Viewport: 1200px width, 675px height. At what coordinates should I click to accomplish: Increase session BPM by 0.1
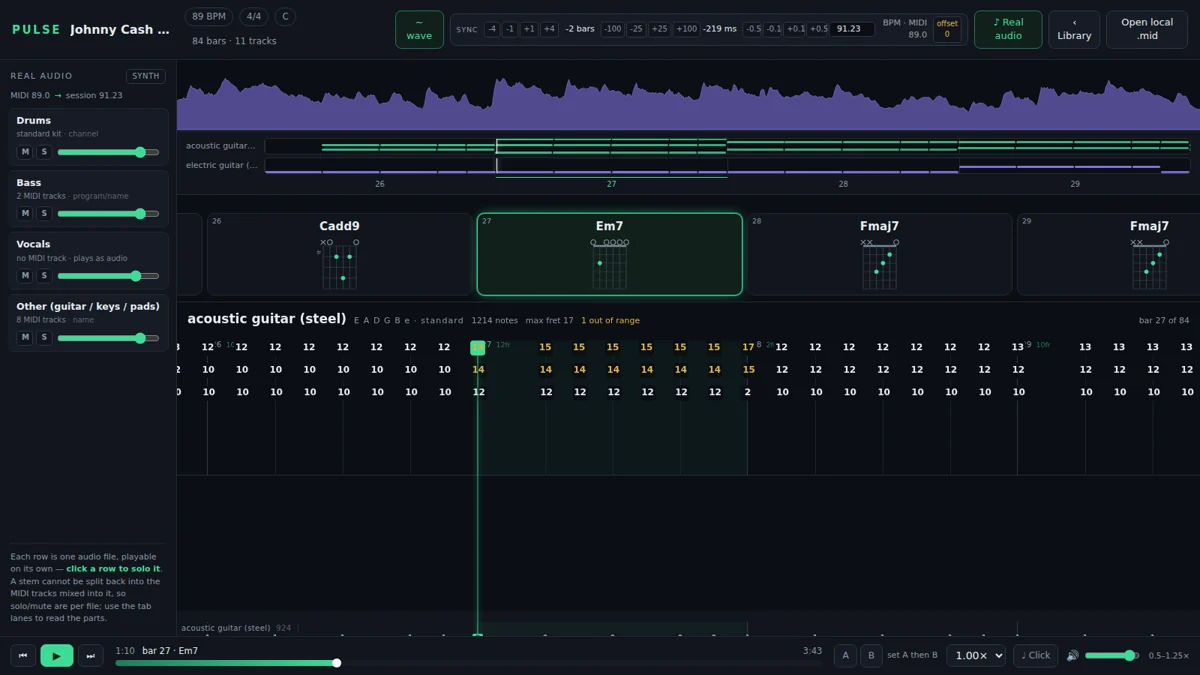pos(795,29)
